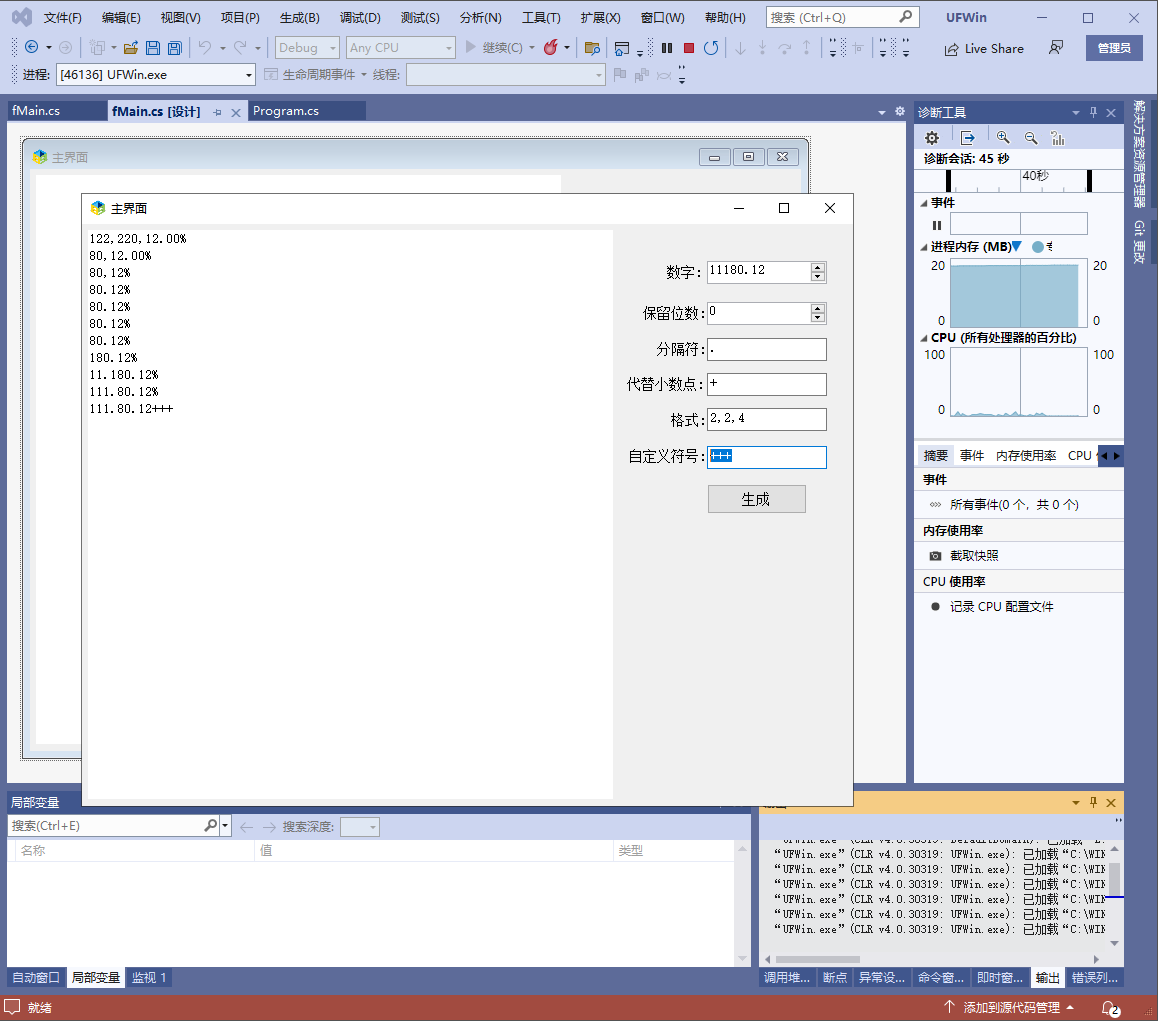Viewport: 1158px width, 1021px height.
Task: Open the 解决方案资源管理器 side tab
Action: [x=1140, y=153]
